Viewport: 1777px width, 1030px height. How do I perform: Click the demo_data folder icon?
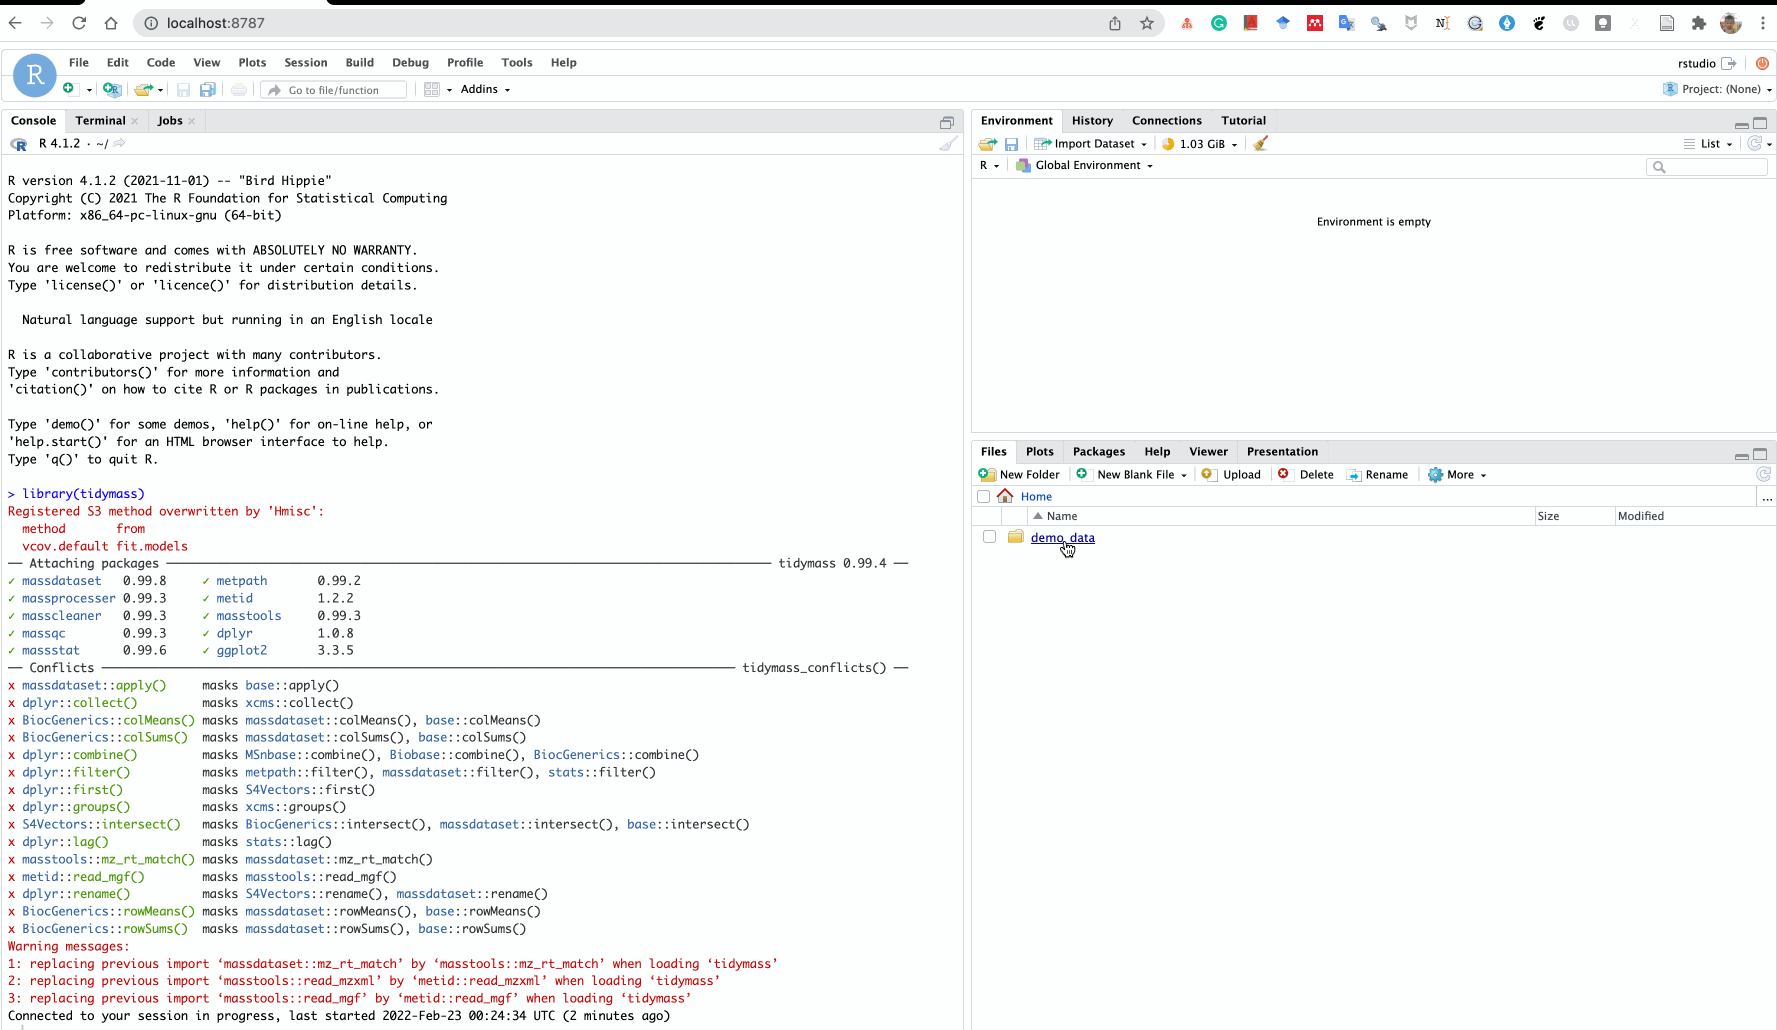point(1016,537)
